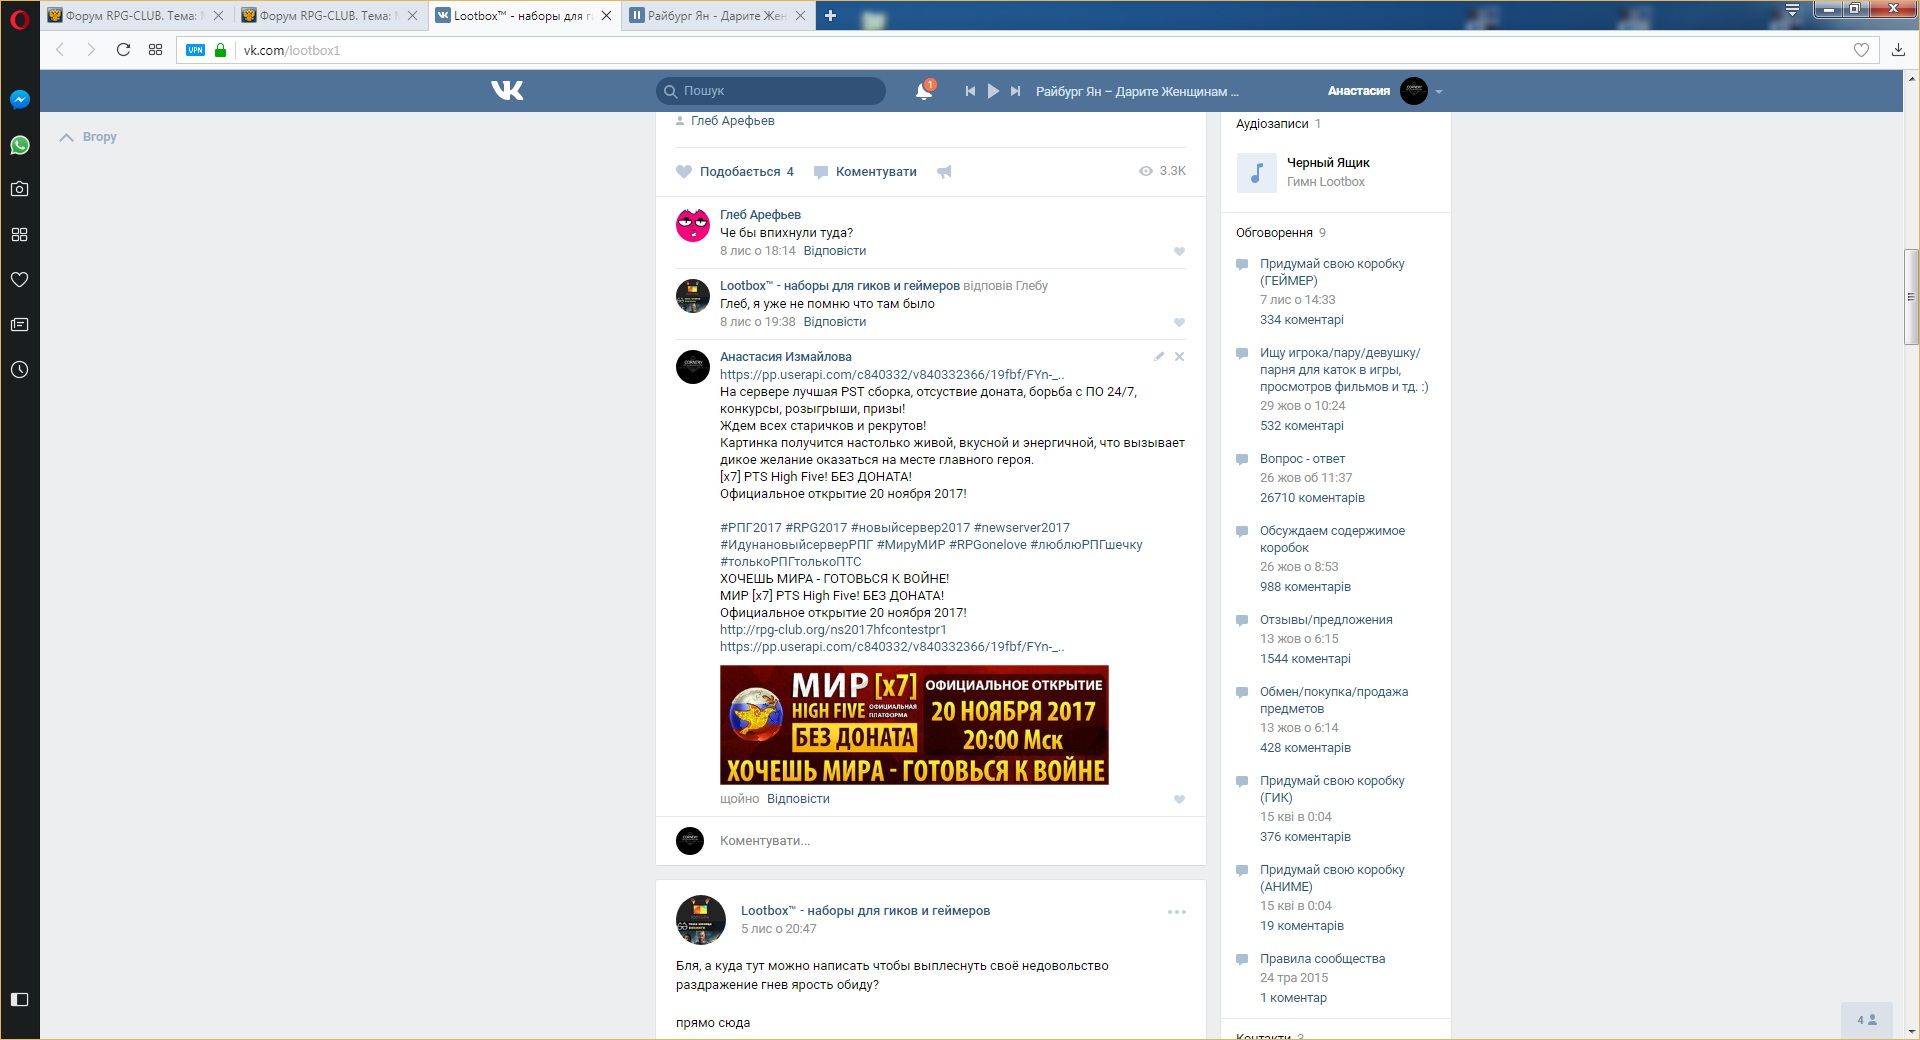Image resolution: width=1920 pixels, height=1040 pixels.
Task: Open a new browser tab
Action: 830,15
